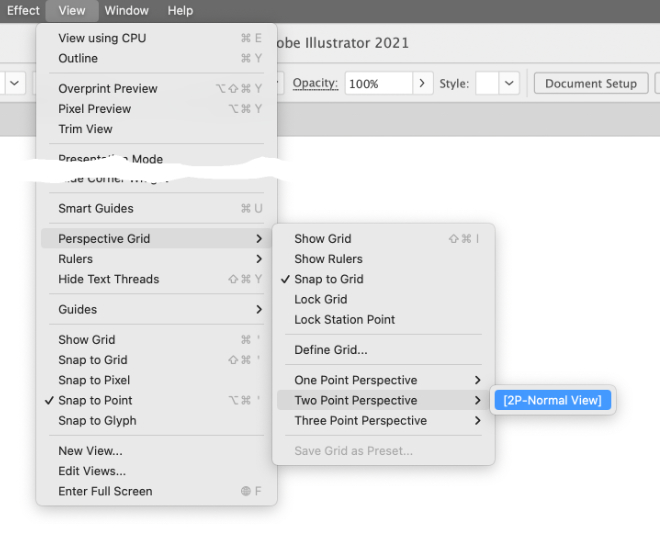Viewport: 660px width, 539px height.
Task: Toggle Snap to Grid in Perspective submenu
Action: coord(328,279)
